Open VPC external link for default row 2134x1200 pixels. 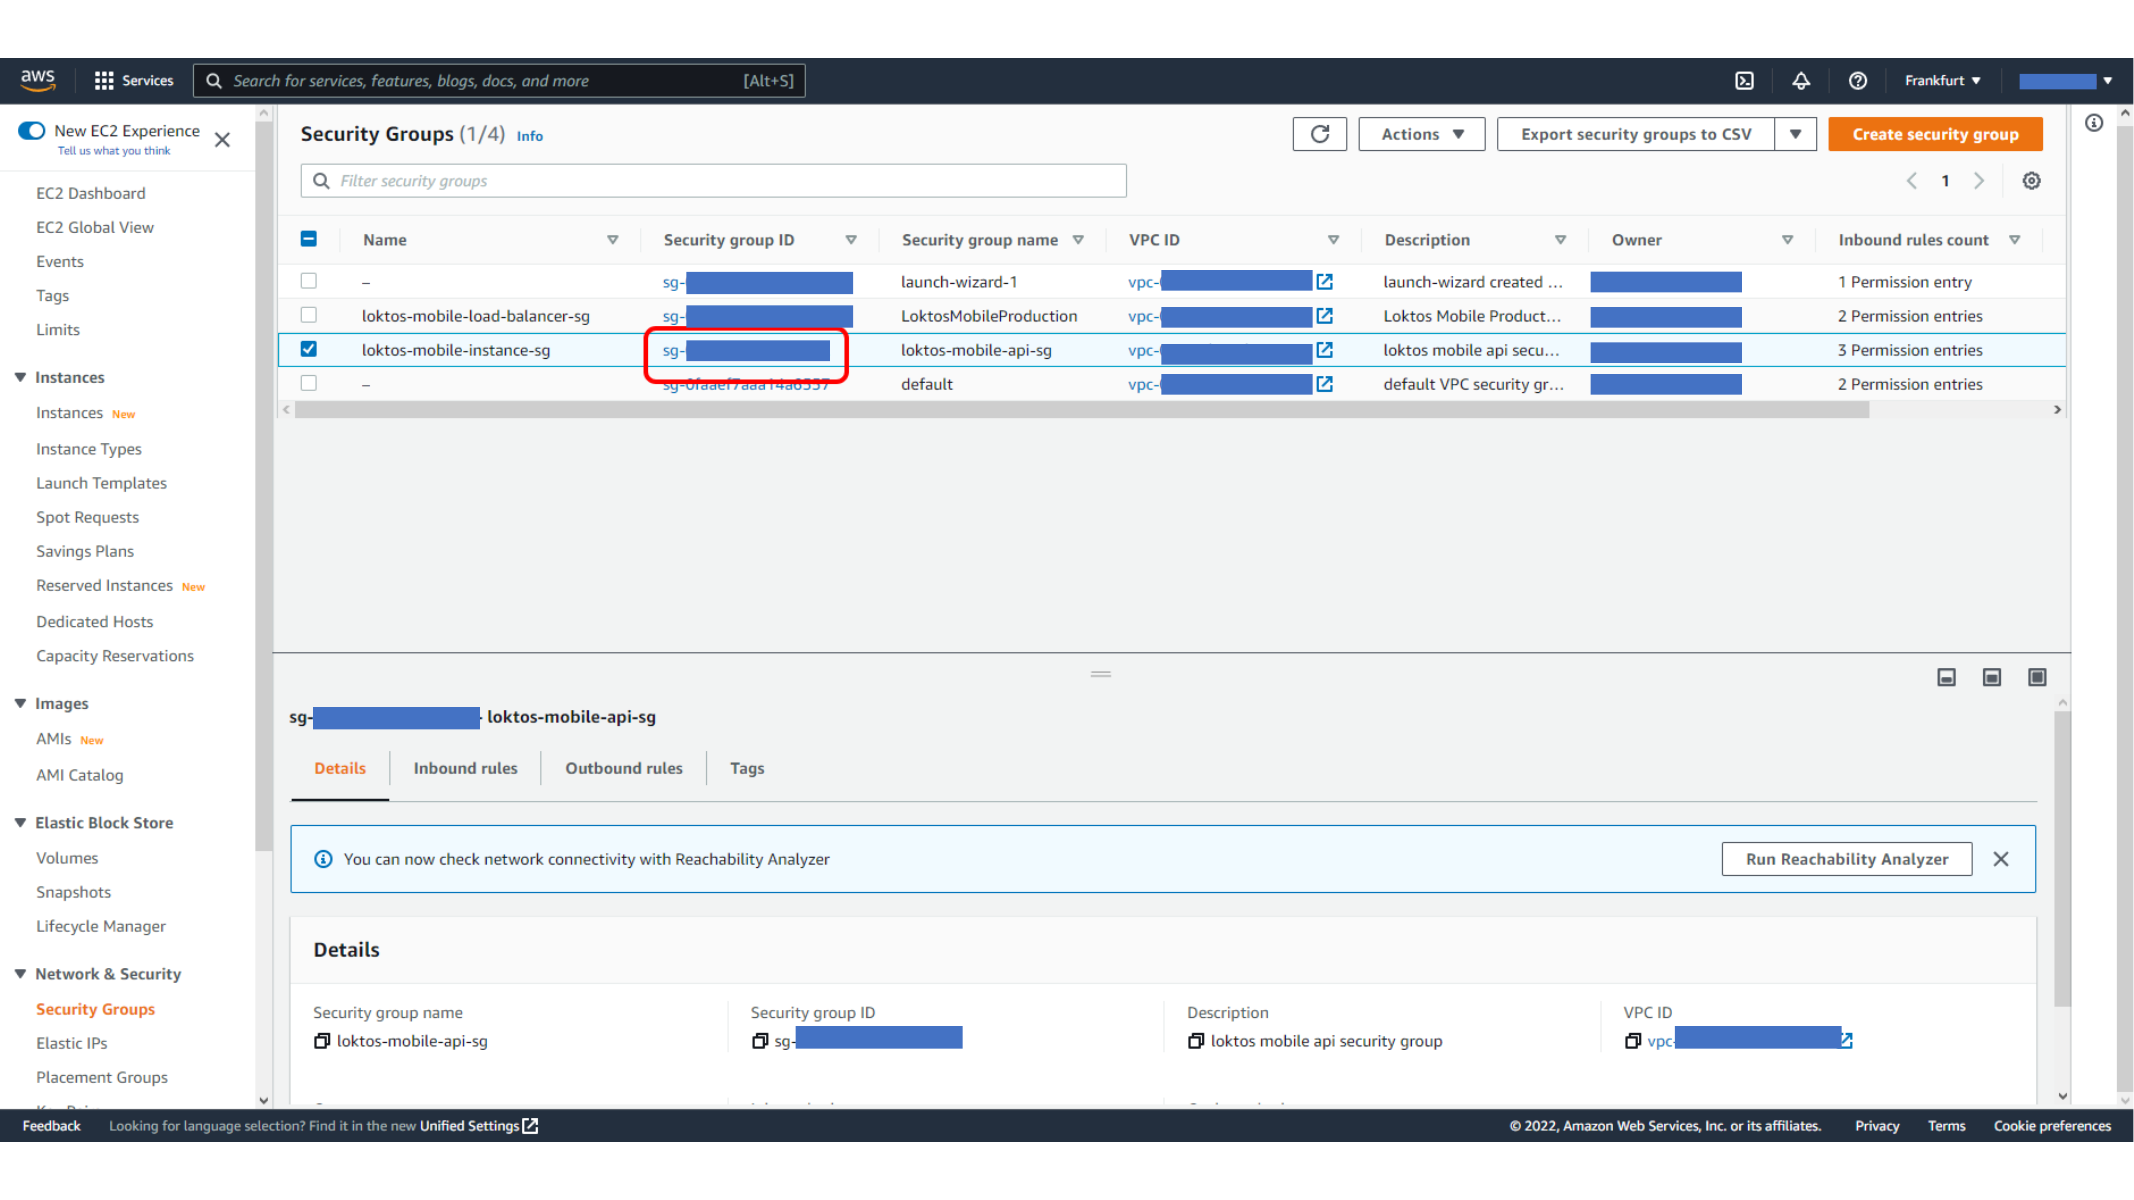(x=1324, y=384)
